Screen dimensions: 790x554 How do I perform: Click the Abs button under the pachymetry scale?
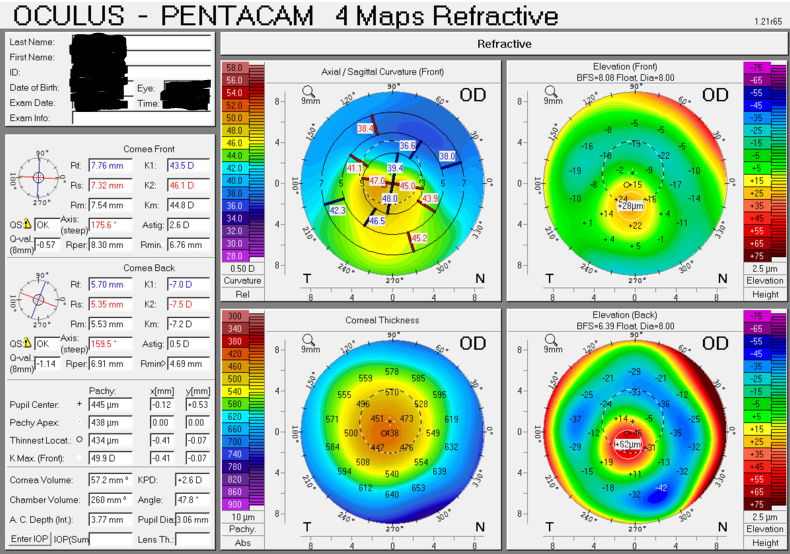click(241, 543)
